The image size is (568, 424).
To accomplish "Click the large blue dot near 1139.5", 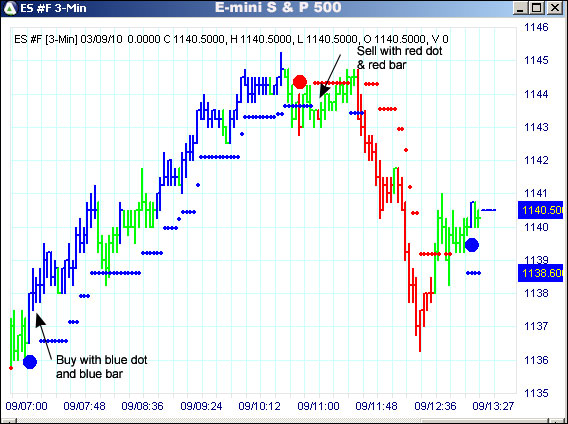I will click(472, 245).
